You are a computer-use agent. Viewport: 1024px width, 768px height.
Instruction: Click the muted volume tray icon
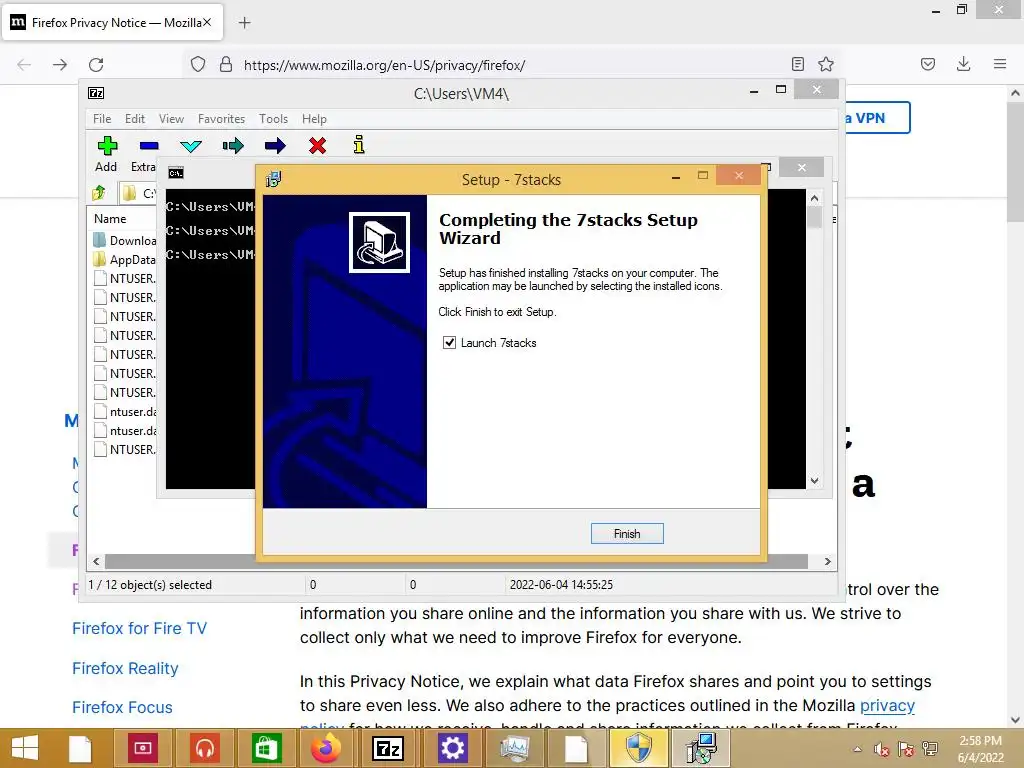(x=882, y=749)
